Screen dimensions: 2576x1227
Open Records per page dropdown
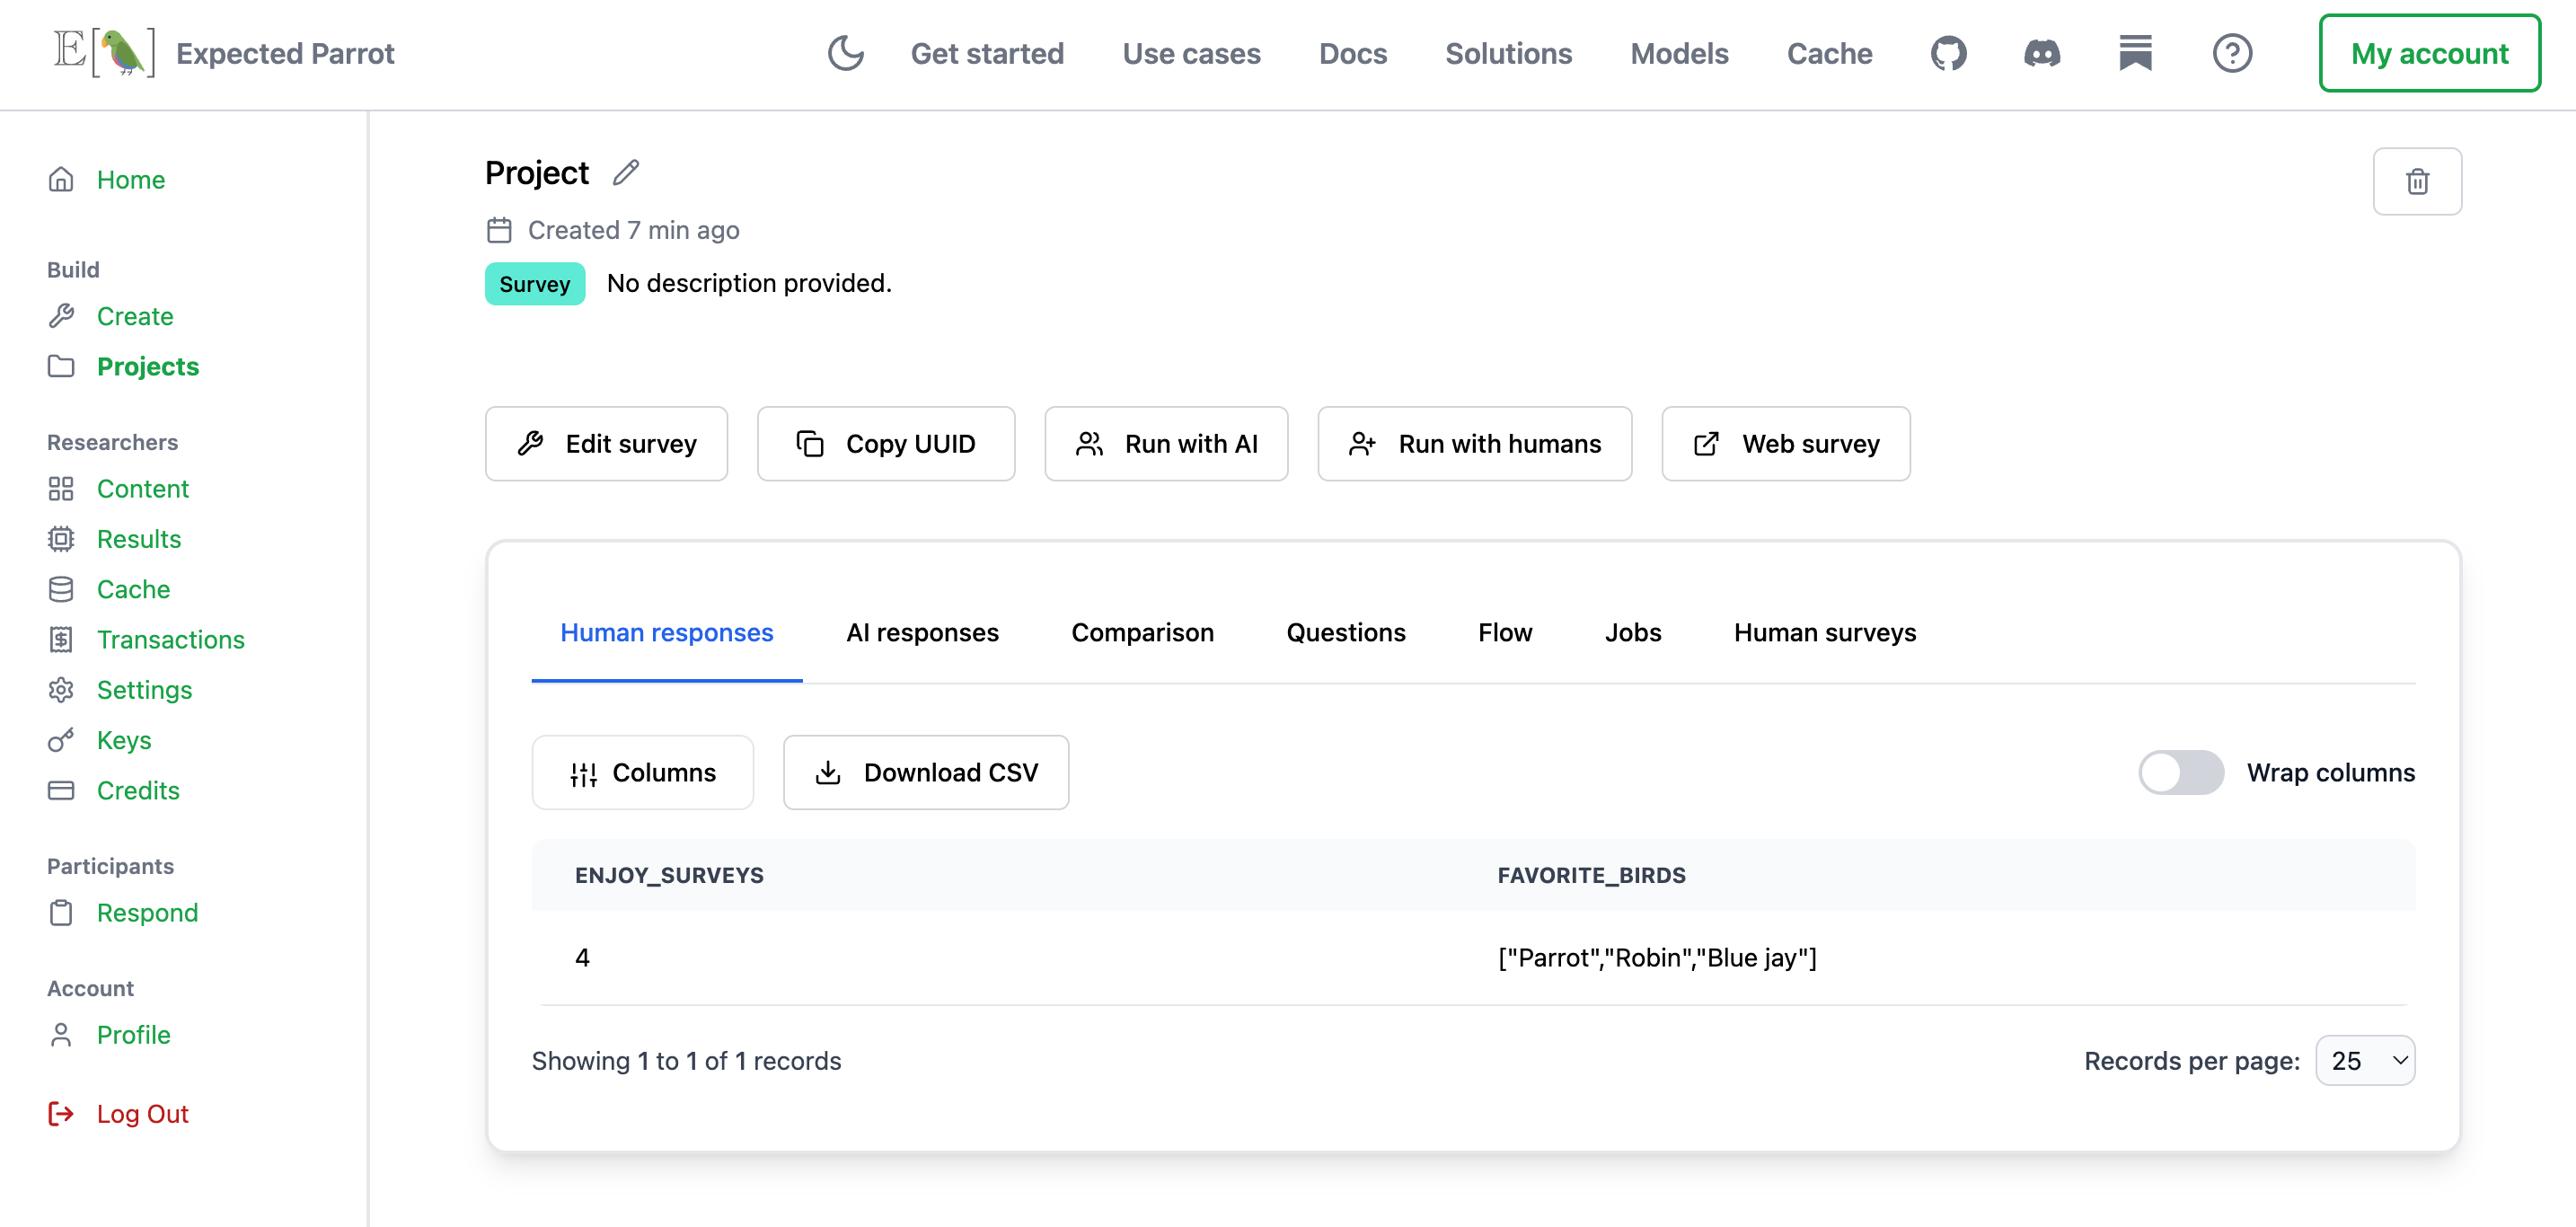click(2364, 1060)
